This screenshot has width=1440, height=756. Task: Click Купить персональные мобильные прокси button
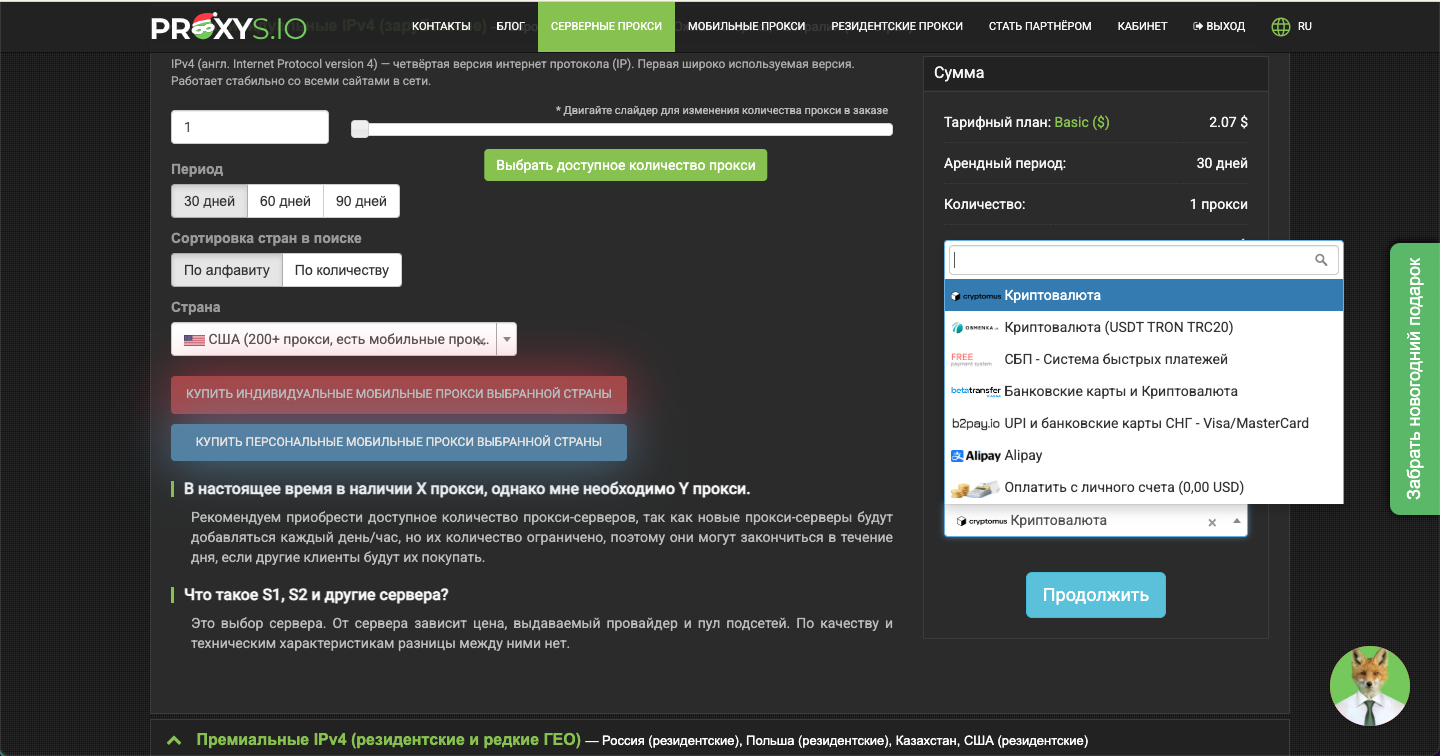tap(399, 442)
